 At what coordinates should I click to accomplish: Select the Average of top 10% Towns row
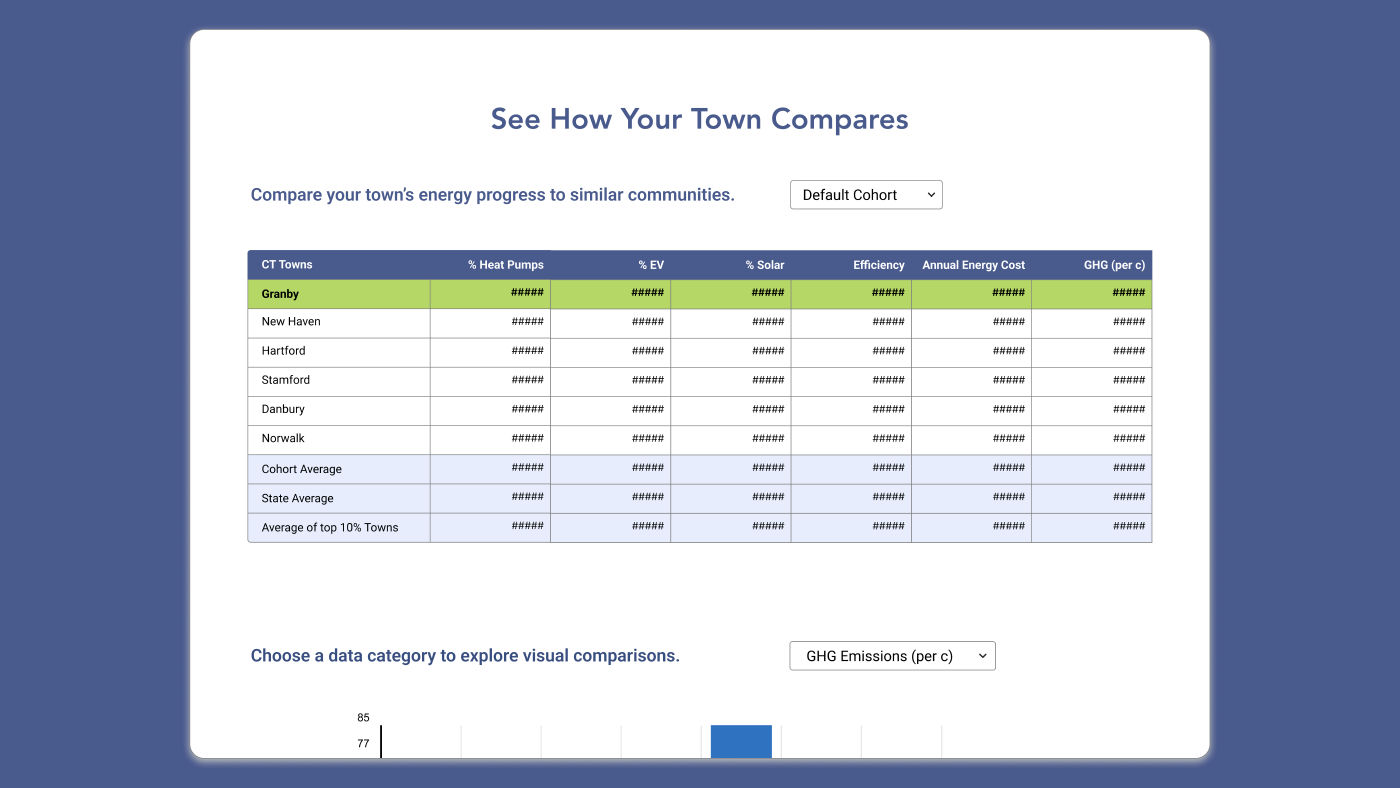click(x=330, y=527)
